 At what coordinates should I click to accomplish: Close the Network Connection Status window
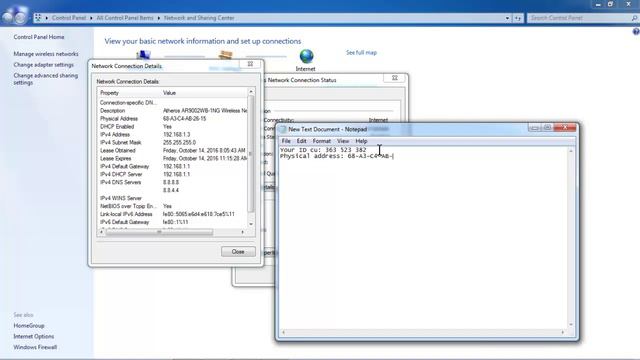(x=395, y=78)
